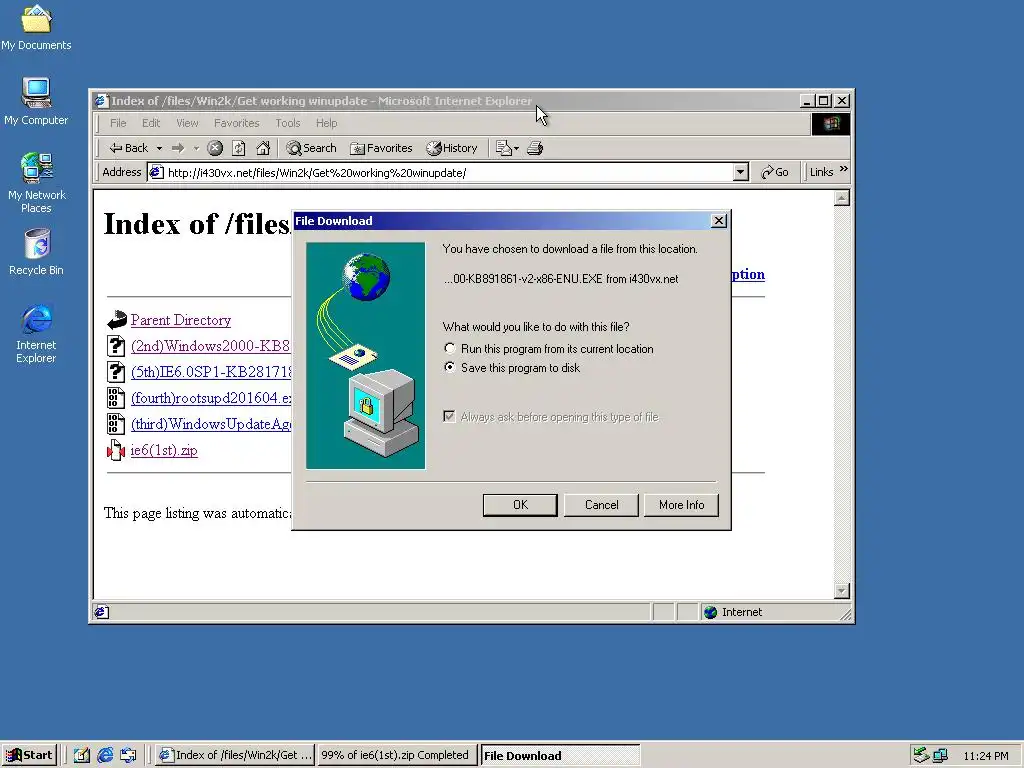Image resolution: width=1024 pixels, height=768 pixels.
Task: Open (2nd)Windows2000-KB8 file link
Action: (x=210, y=346)
